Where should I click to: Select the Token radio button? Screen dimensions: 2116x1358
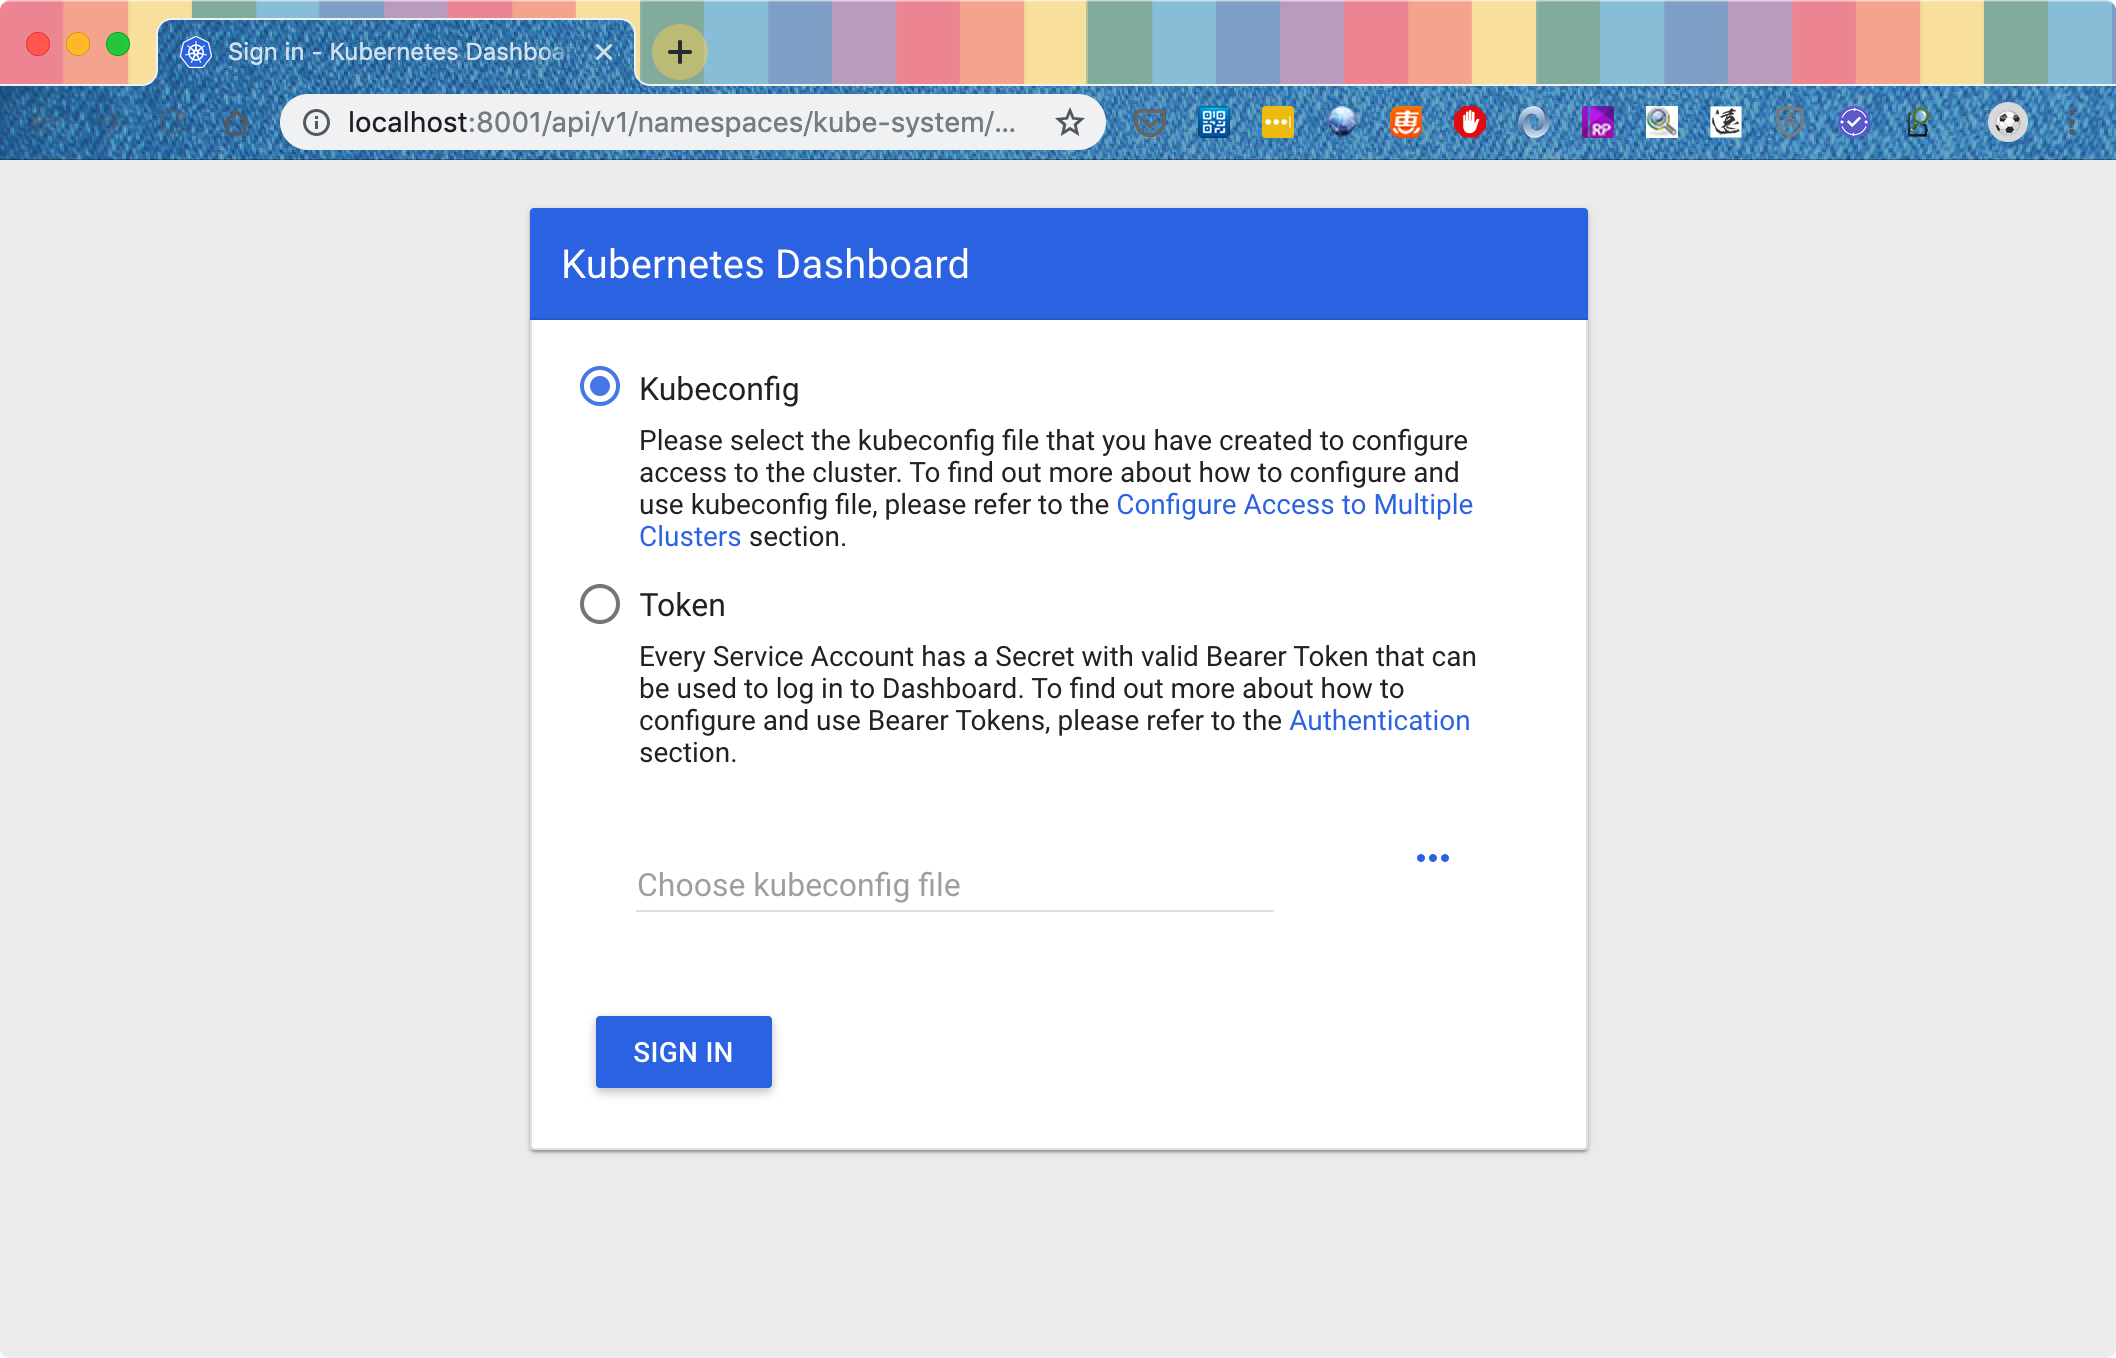coord(600,604)
